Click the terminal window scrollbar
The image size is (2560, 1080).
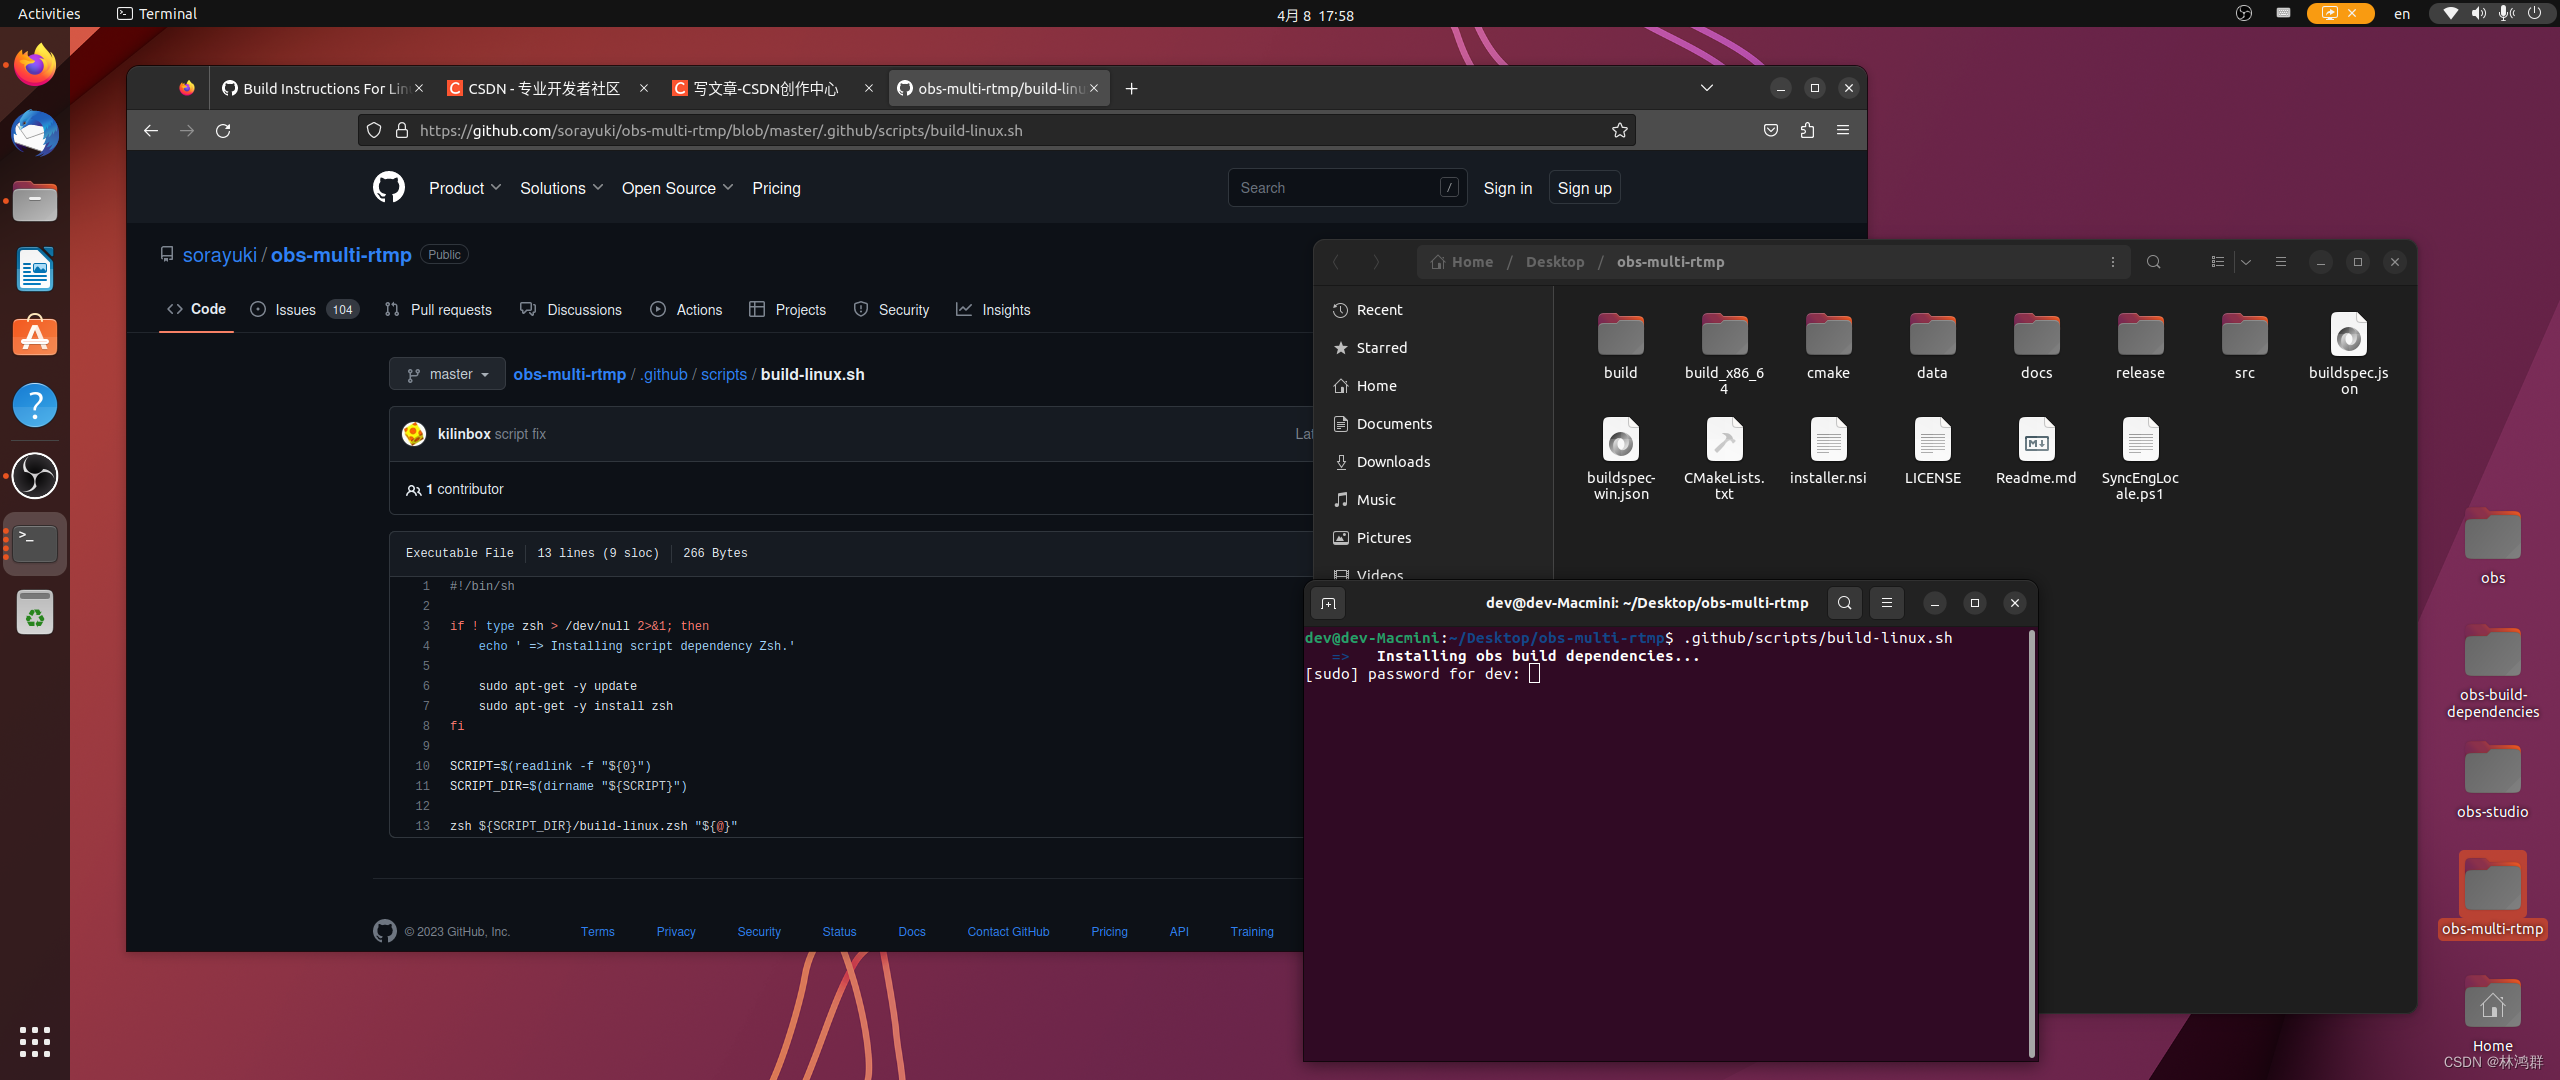click(x=2032, y=843)
